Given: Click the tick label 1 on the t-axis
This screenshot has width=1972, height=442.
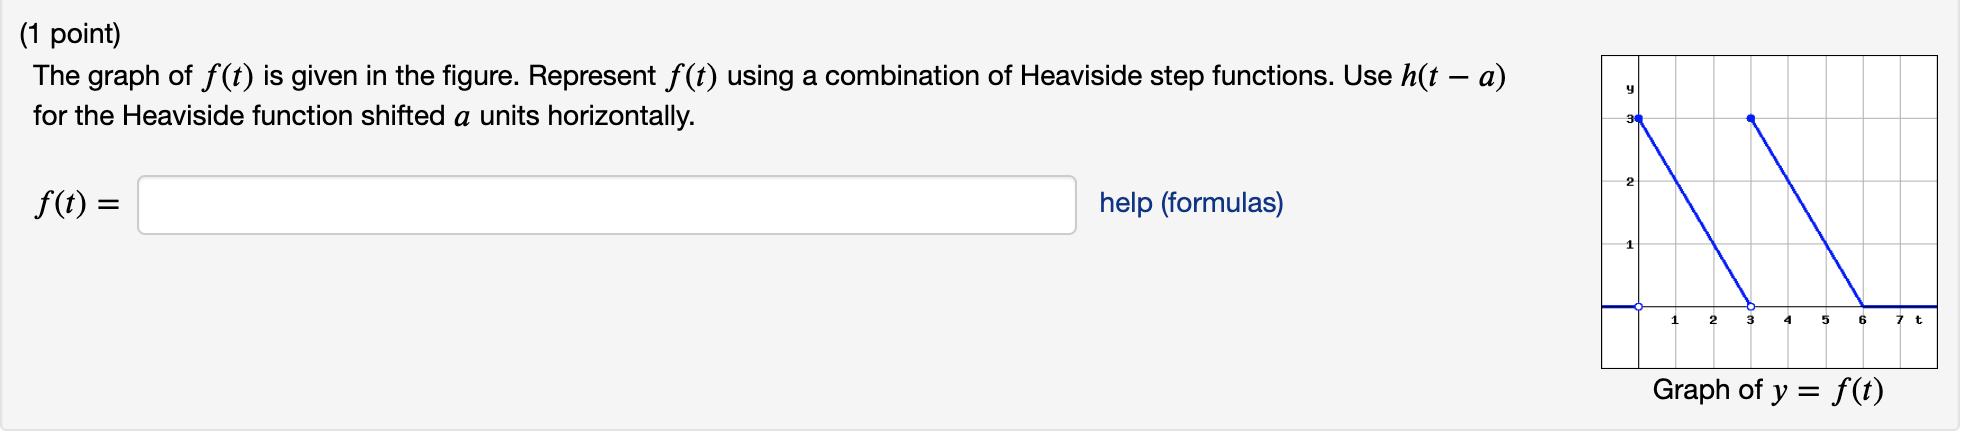Looking at the screenshot, I should coord(1675,320).
